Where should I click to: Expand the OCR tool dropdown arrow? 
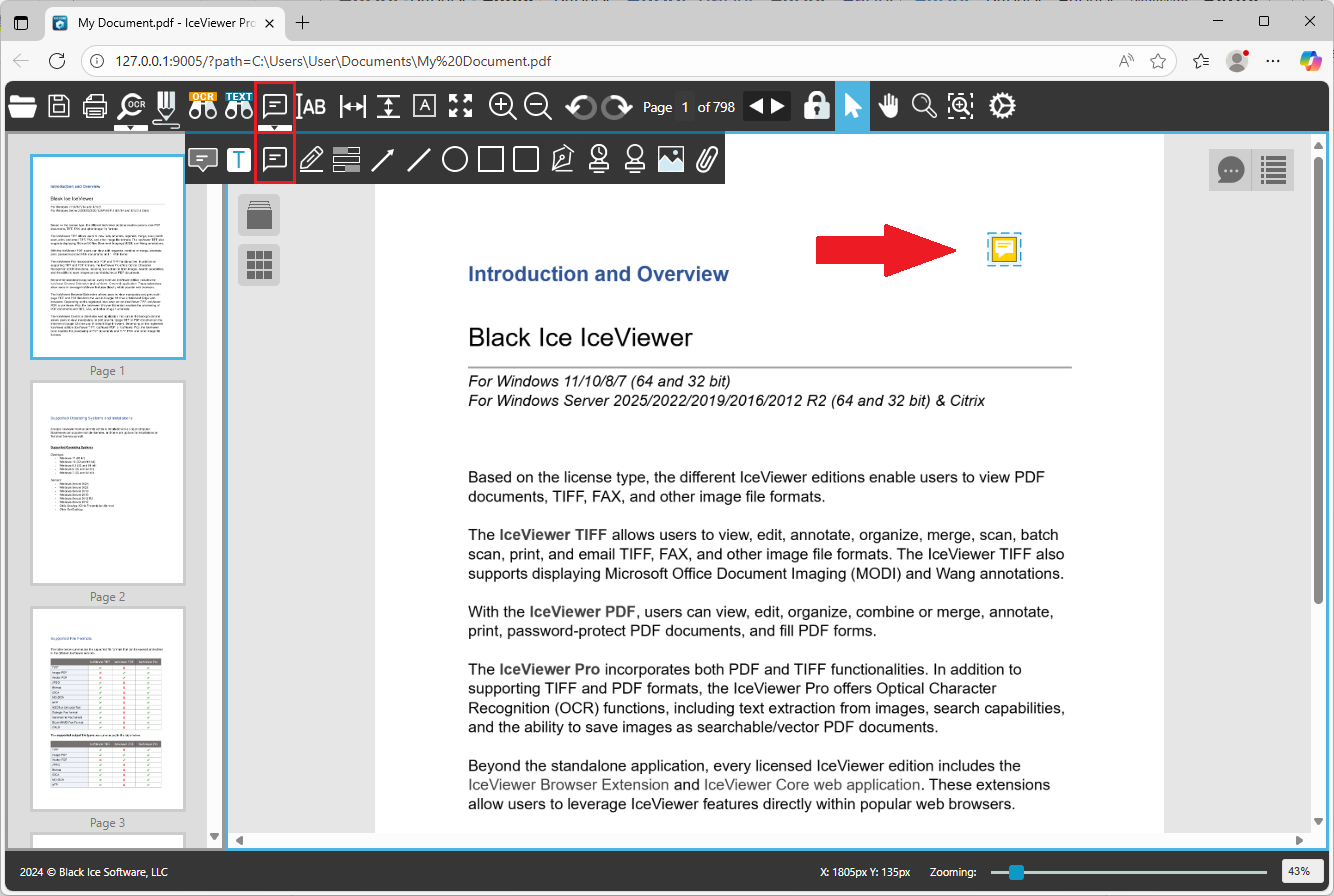pos(131,127)
